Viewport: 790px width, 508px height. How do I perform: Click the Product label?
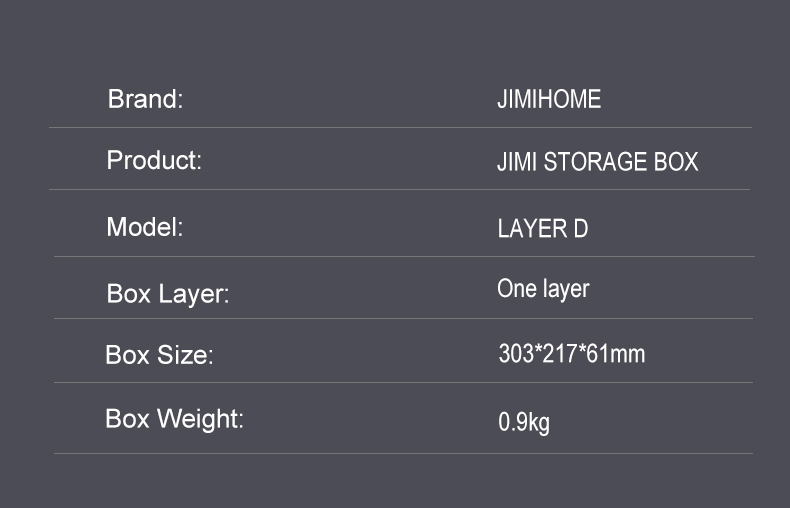pos(154,160)
